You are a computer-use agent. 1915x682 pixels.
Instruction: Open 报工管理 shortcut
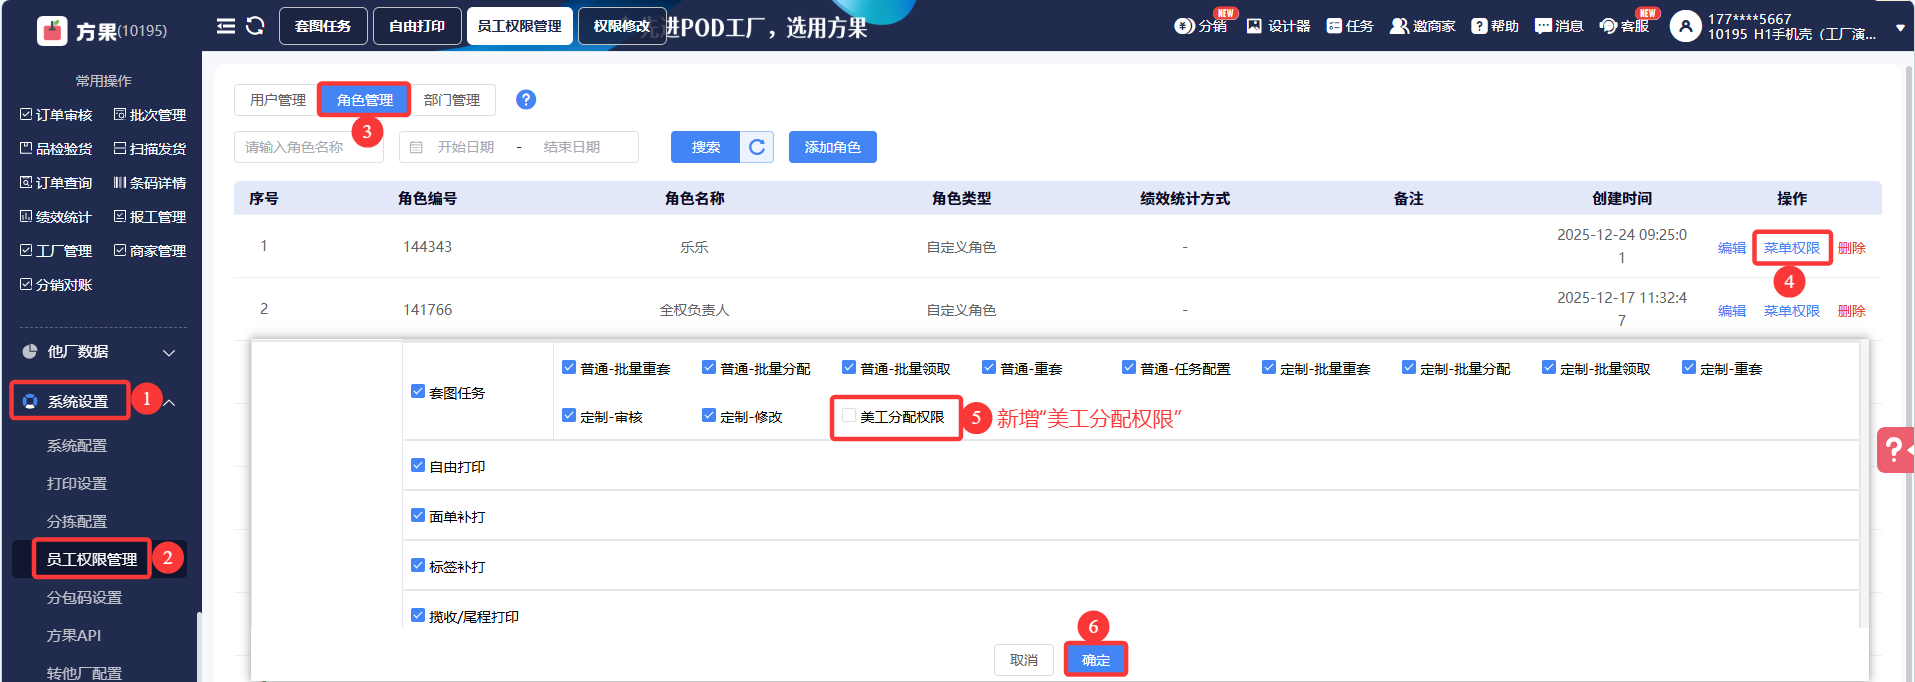[150, 217]
